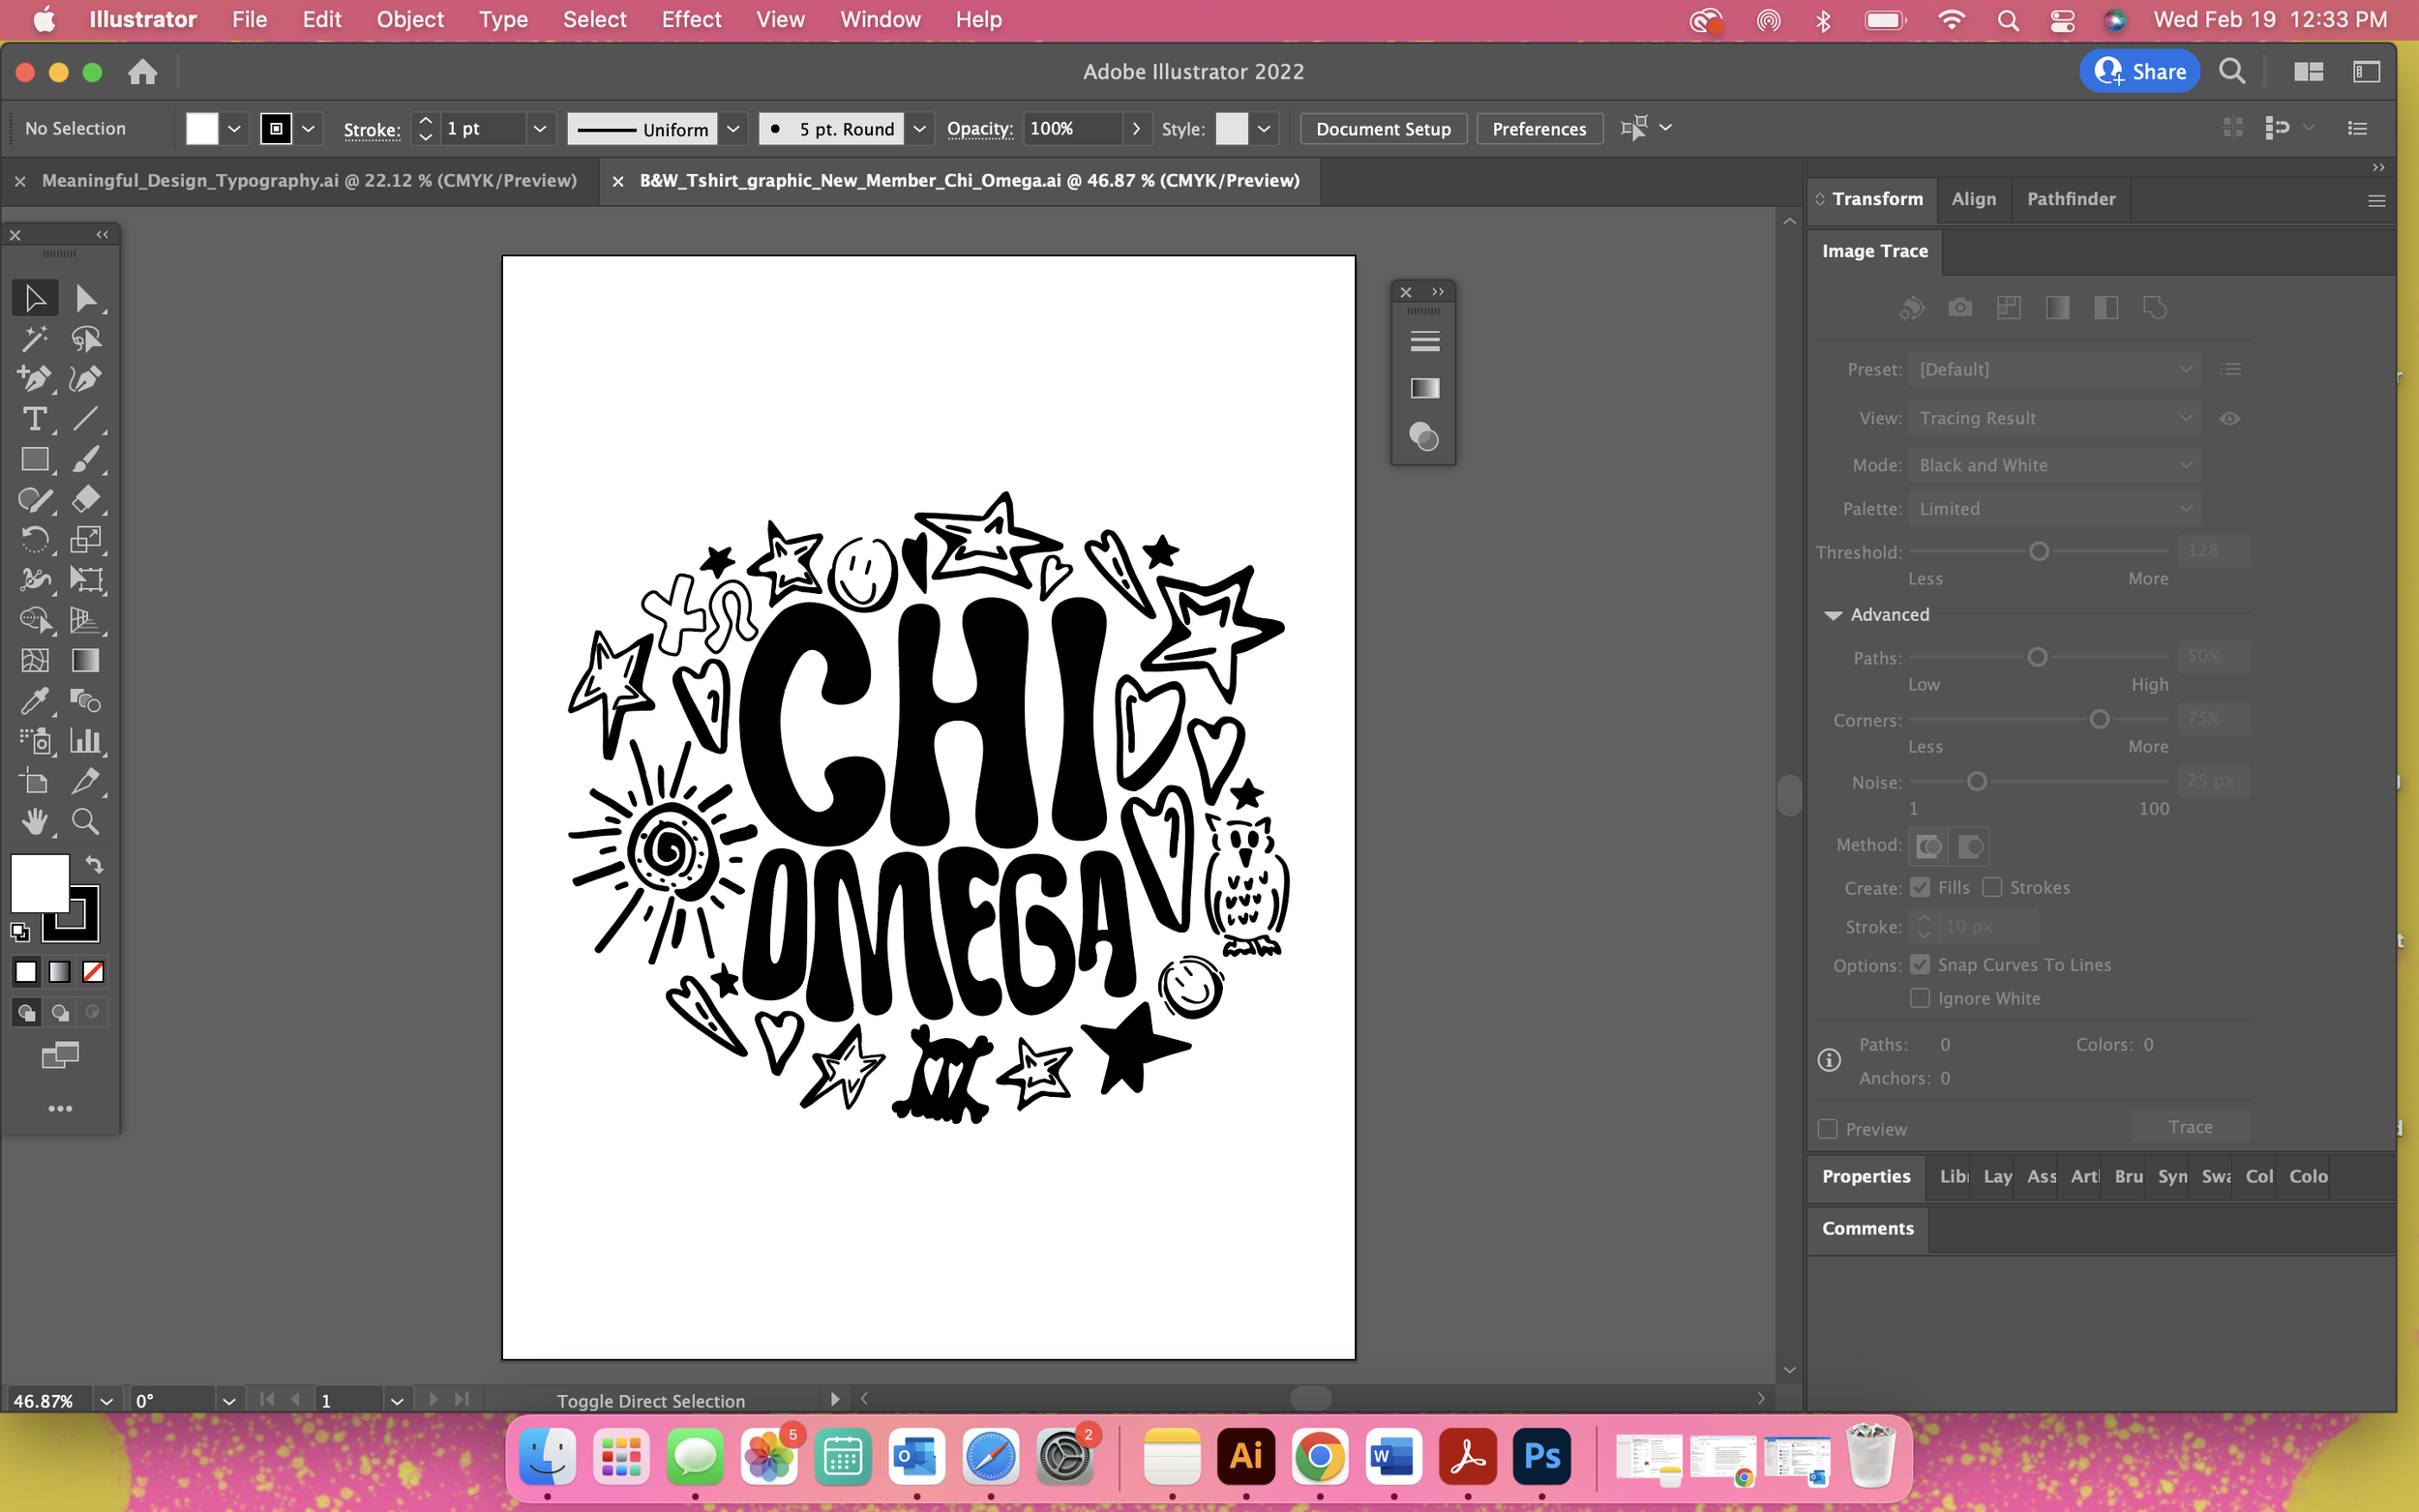Screen dimensions: 2419x1512
Task: Open the zoom level dropdown at bottom left
Action: click(x=106, y=1401)
